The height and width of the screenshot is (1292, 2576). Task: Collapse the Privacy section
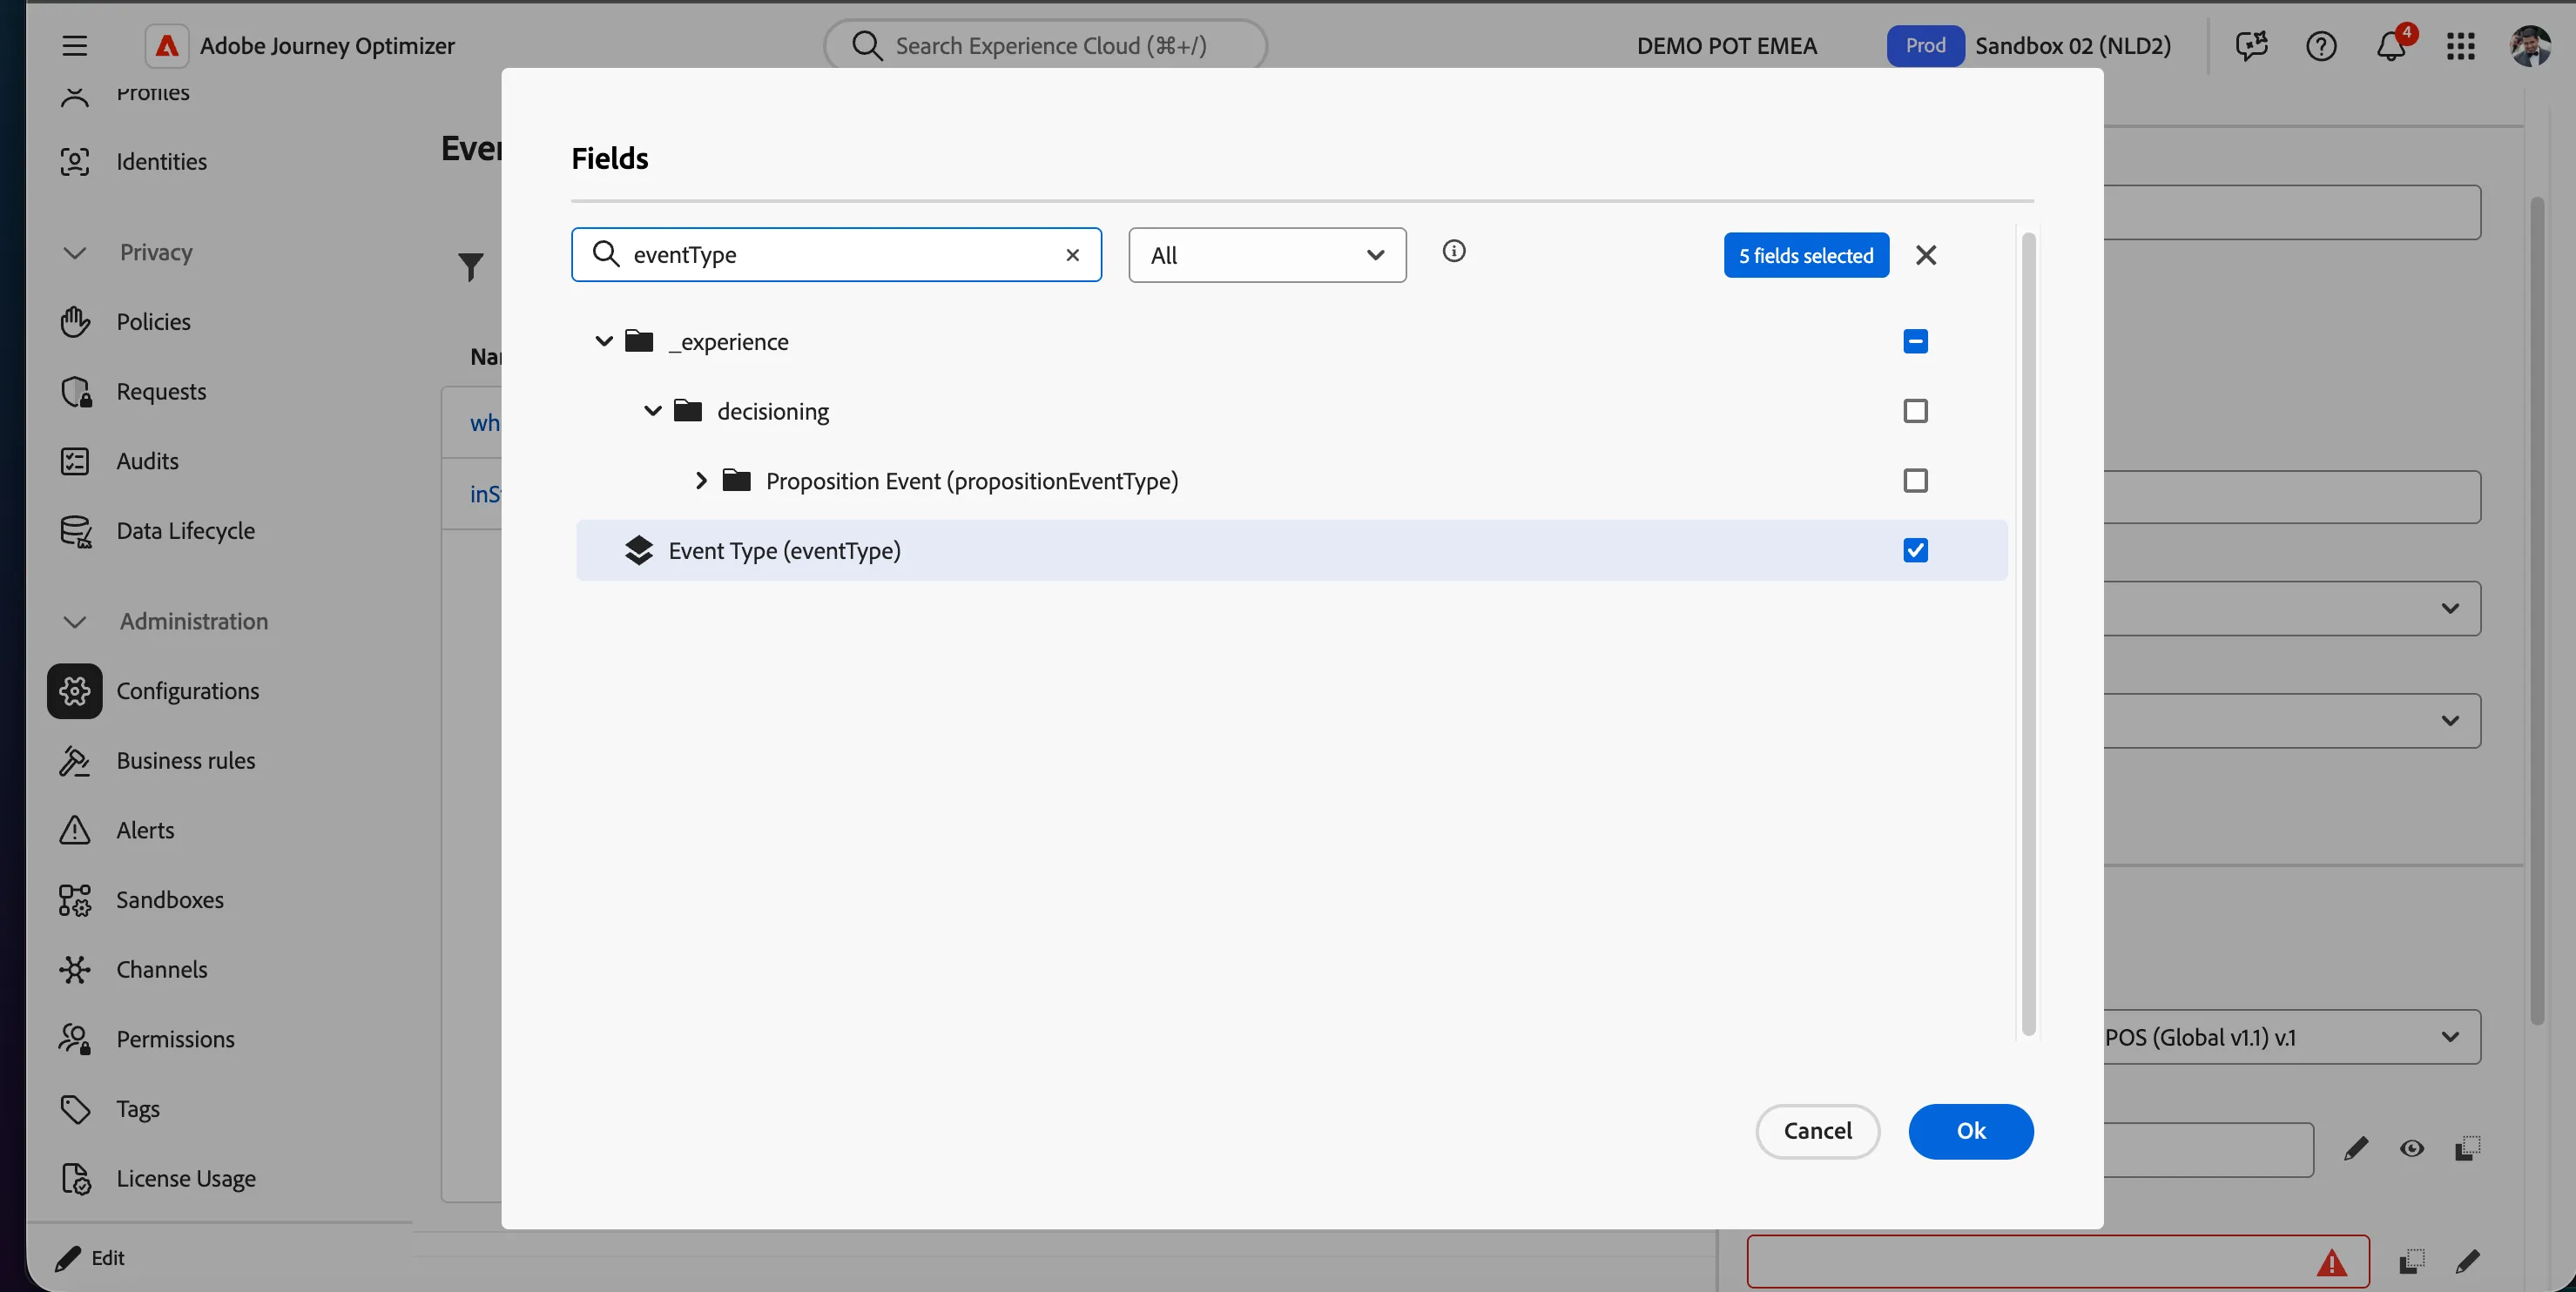point(75,253)
